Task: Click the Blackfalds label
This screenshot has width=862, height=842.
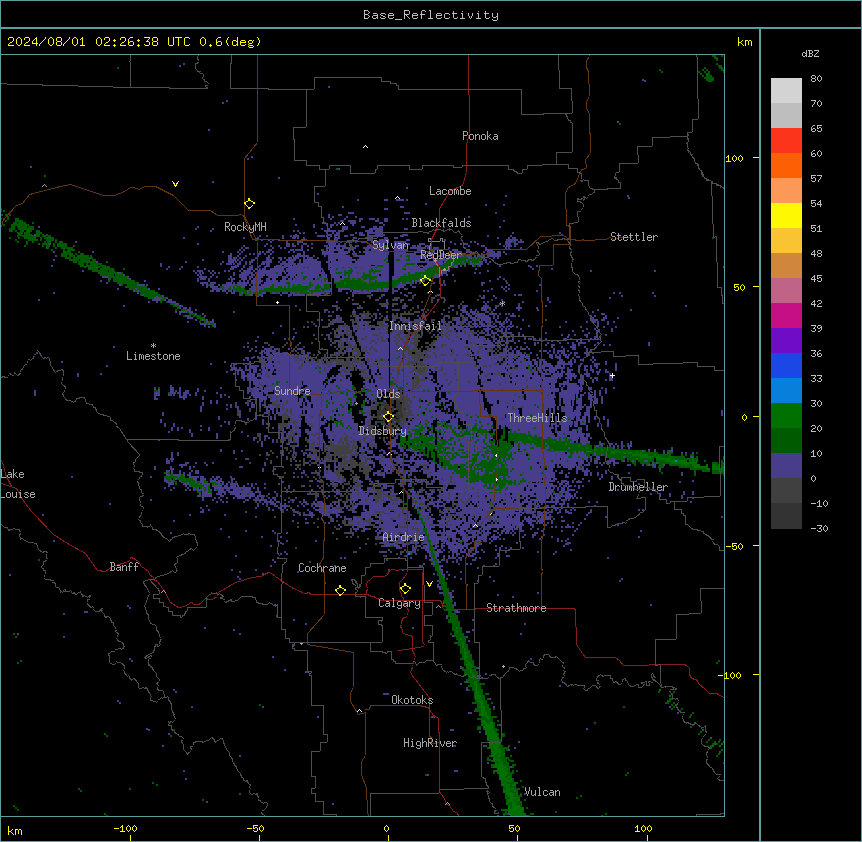Action: (x=441, y=223)
